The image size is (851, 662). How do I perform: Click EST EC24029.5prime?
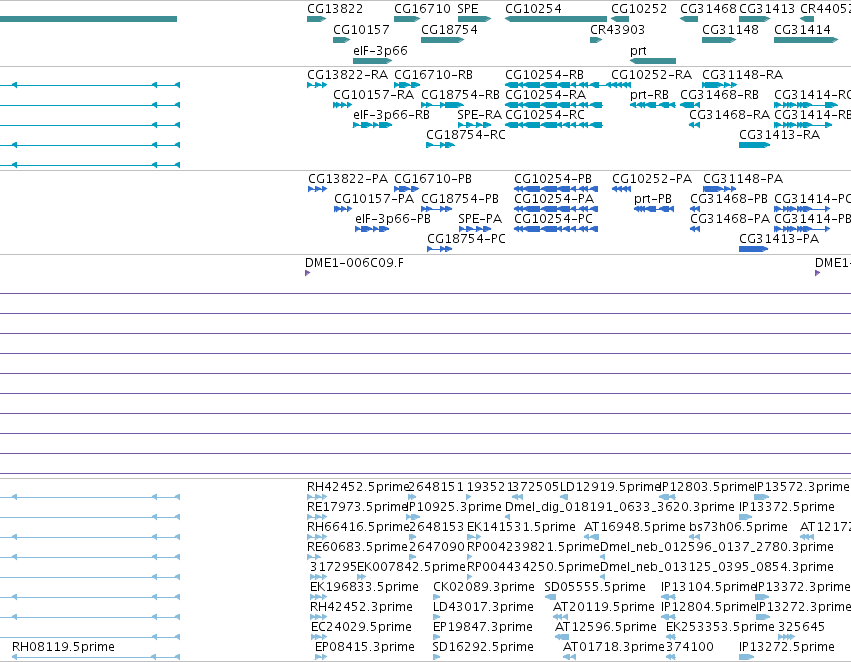(319, 637)
